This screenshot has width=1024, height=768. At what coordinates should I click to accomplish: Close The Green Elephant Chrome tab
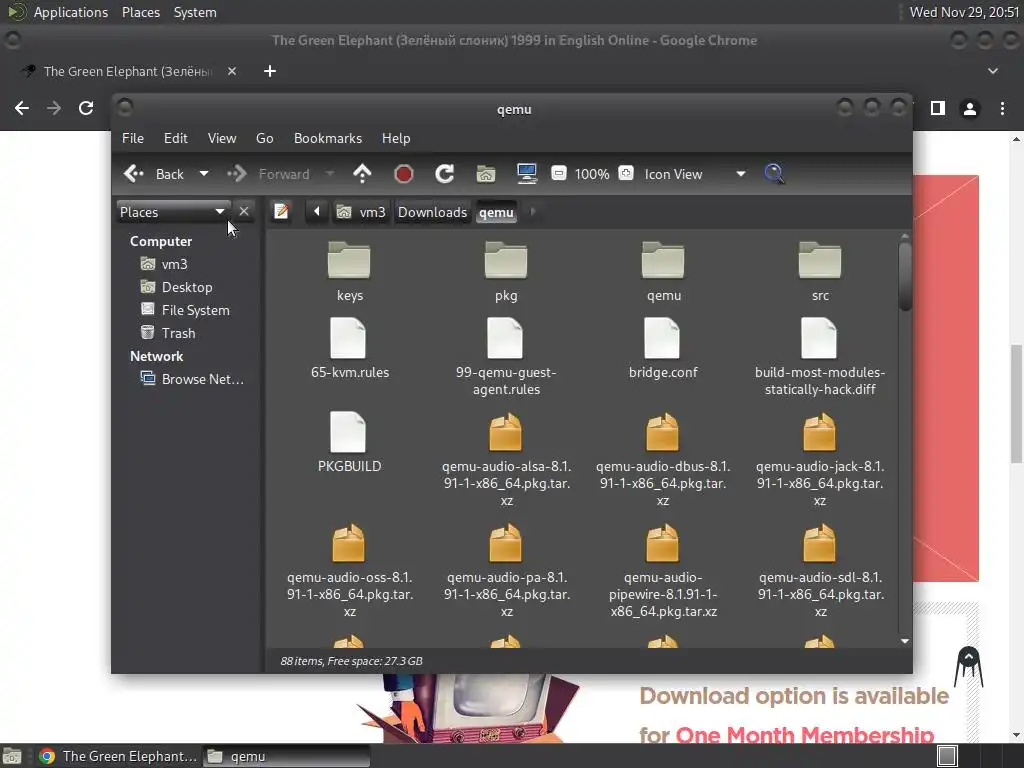pyautogui.click(x=232, y=71)
